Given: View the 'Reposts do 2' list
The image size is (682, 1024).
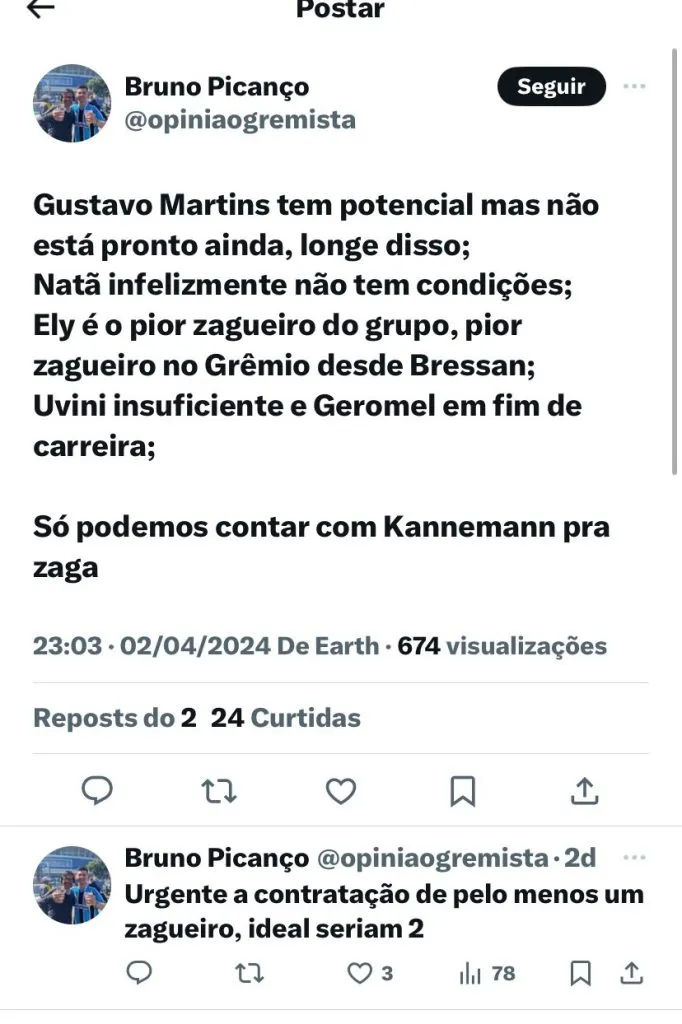Looking at the screenshot, I should coord(115,717).
